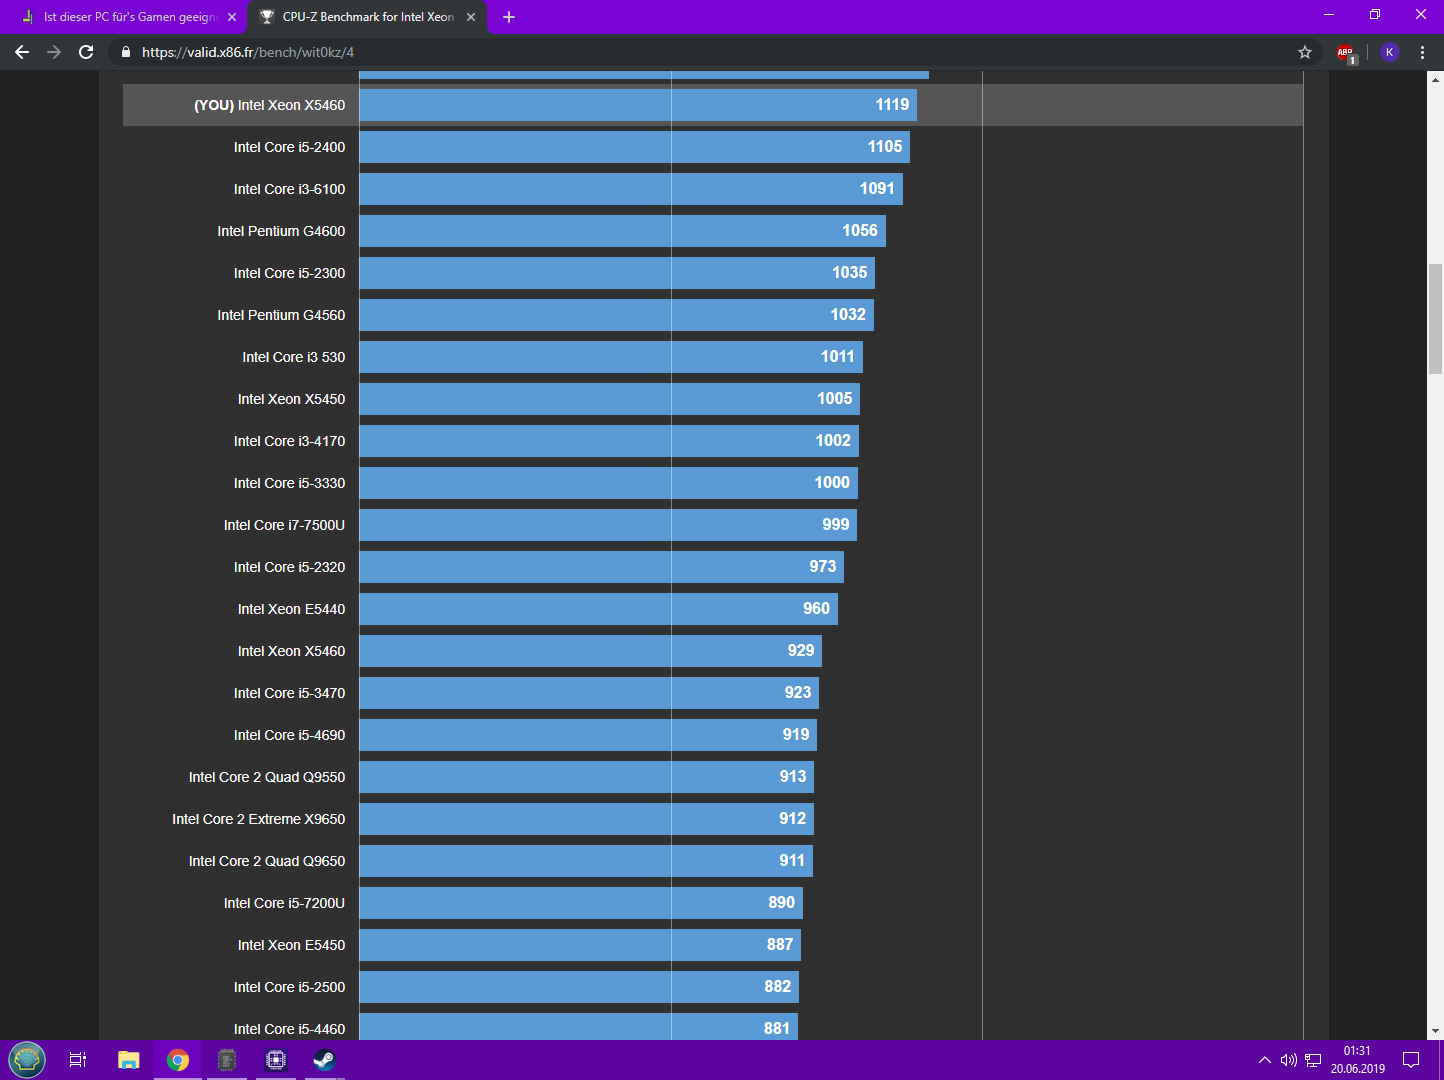This screenshot has width=1444, height=1080.
Task: Close the 'Ist dieser PC für's Gamen' tab
Action: pos(232,17)
